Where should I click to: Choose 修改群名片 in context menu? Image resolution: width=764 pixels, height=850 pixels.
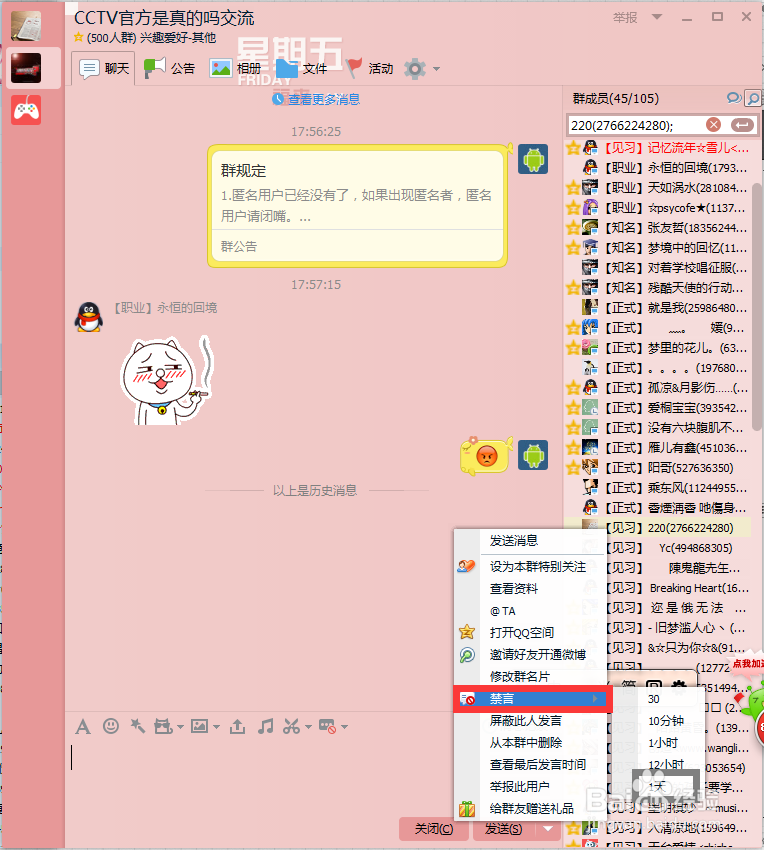pyautogui.click(x=519, y=677)
